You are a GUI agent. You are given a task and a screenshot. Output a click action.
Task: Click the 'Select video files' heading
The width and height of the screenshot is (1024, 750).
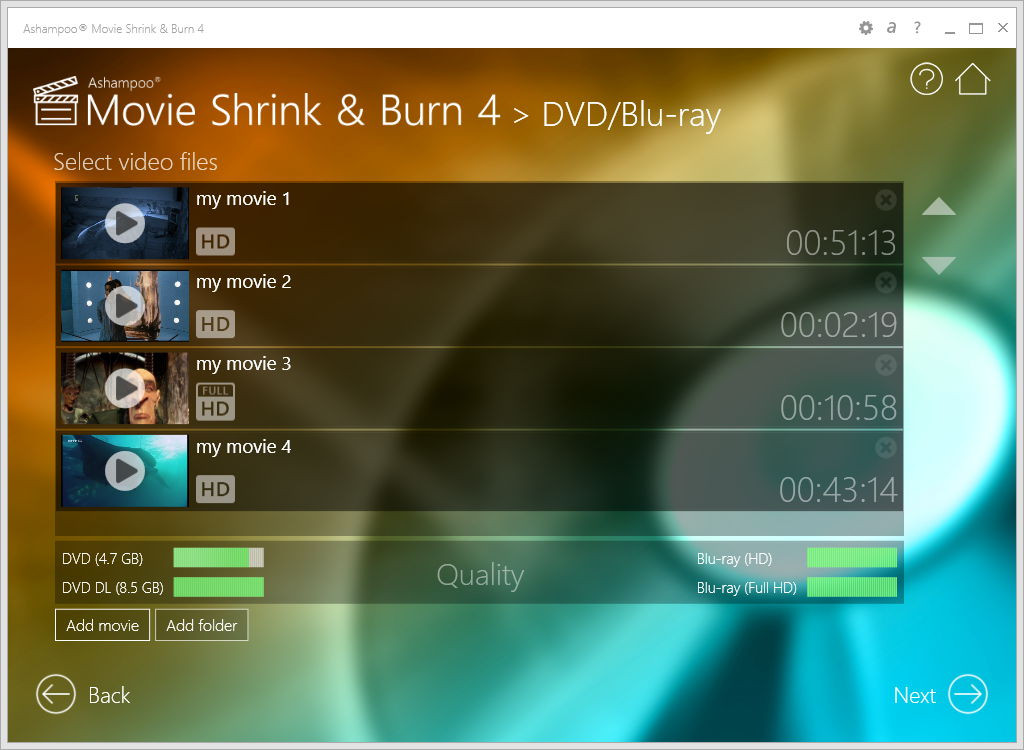(135, 162)
